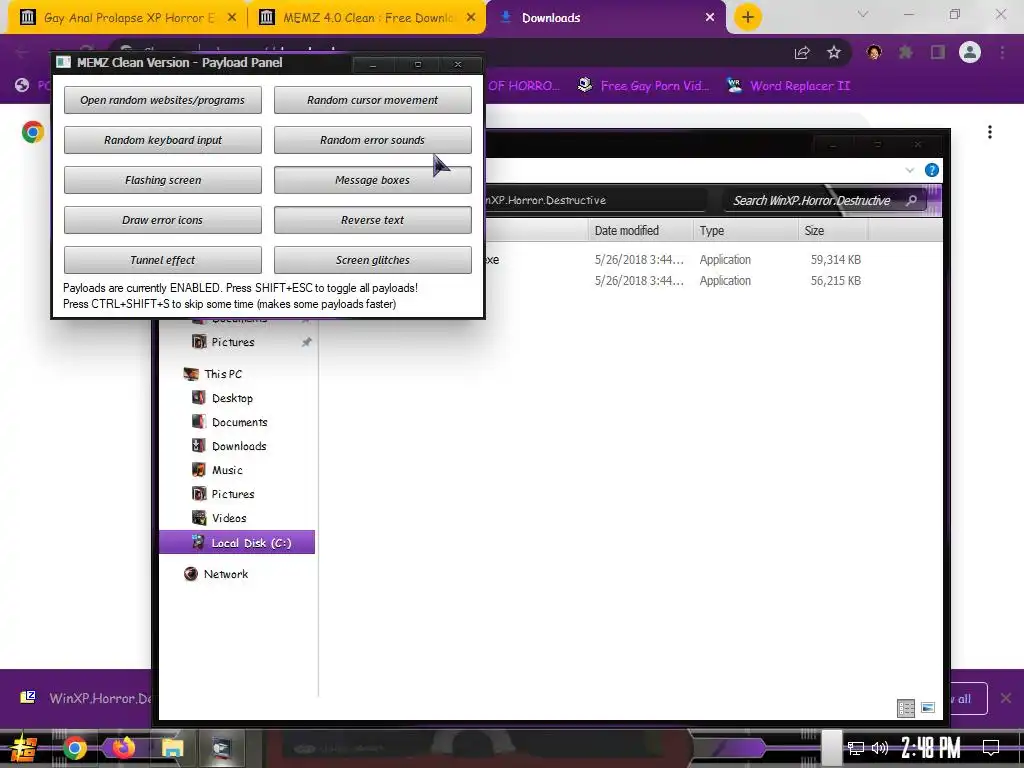Switch to MEMZ 4.0 Clean tab
Image resolution: width=1024 pixels, height=768 pixels.
(x=367, y=18)
